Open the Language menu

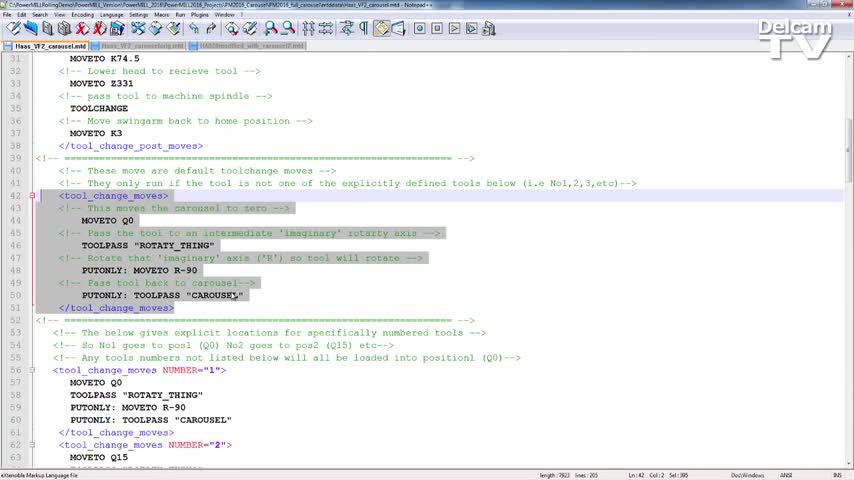tap(112, 15)
